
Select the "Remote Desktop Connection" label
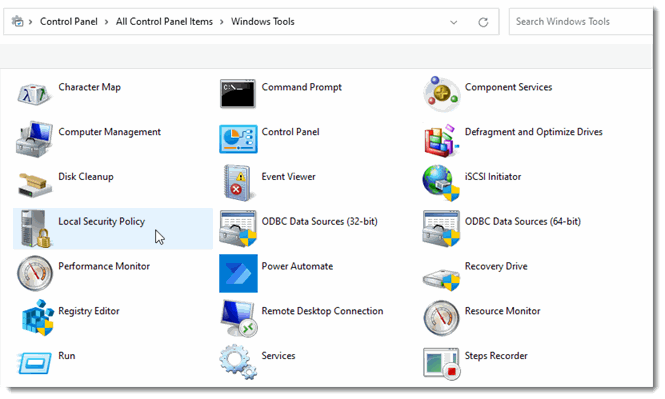(322, 311)
